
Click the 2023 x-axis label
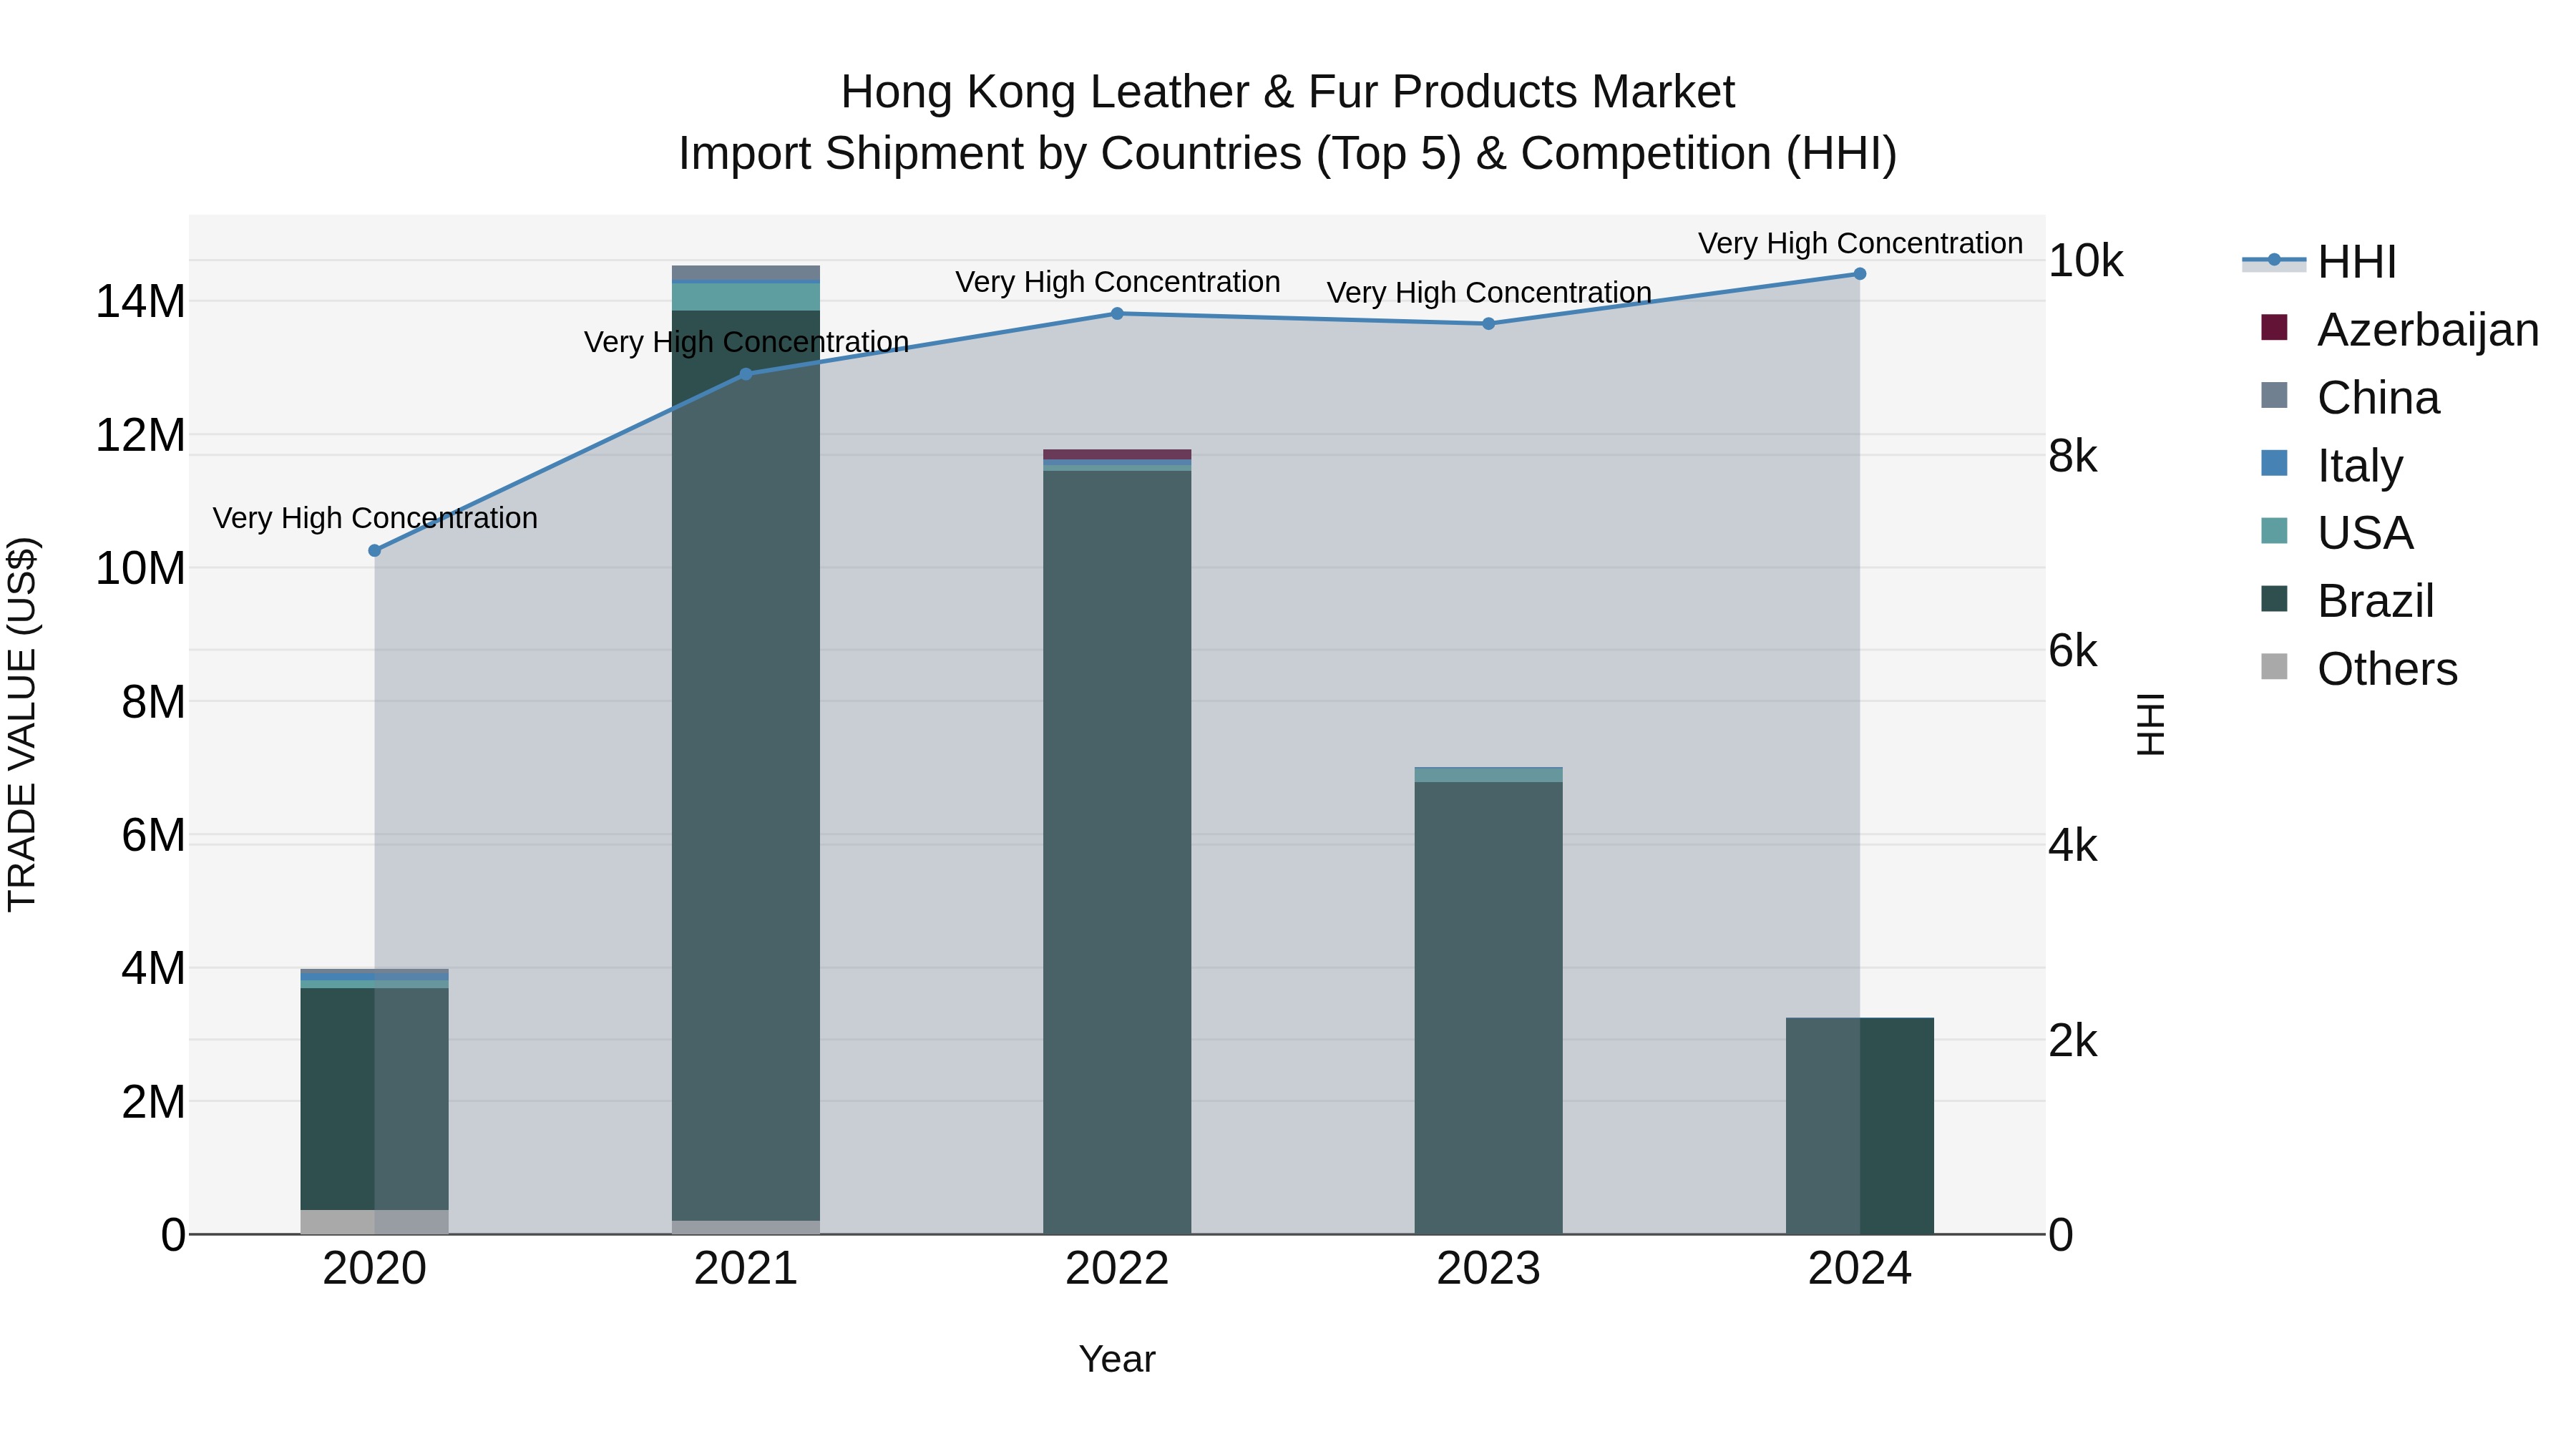tap(1488, 1269)
